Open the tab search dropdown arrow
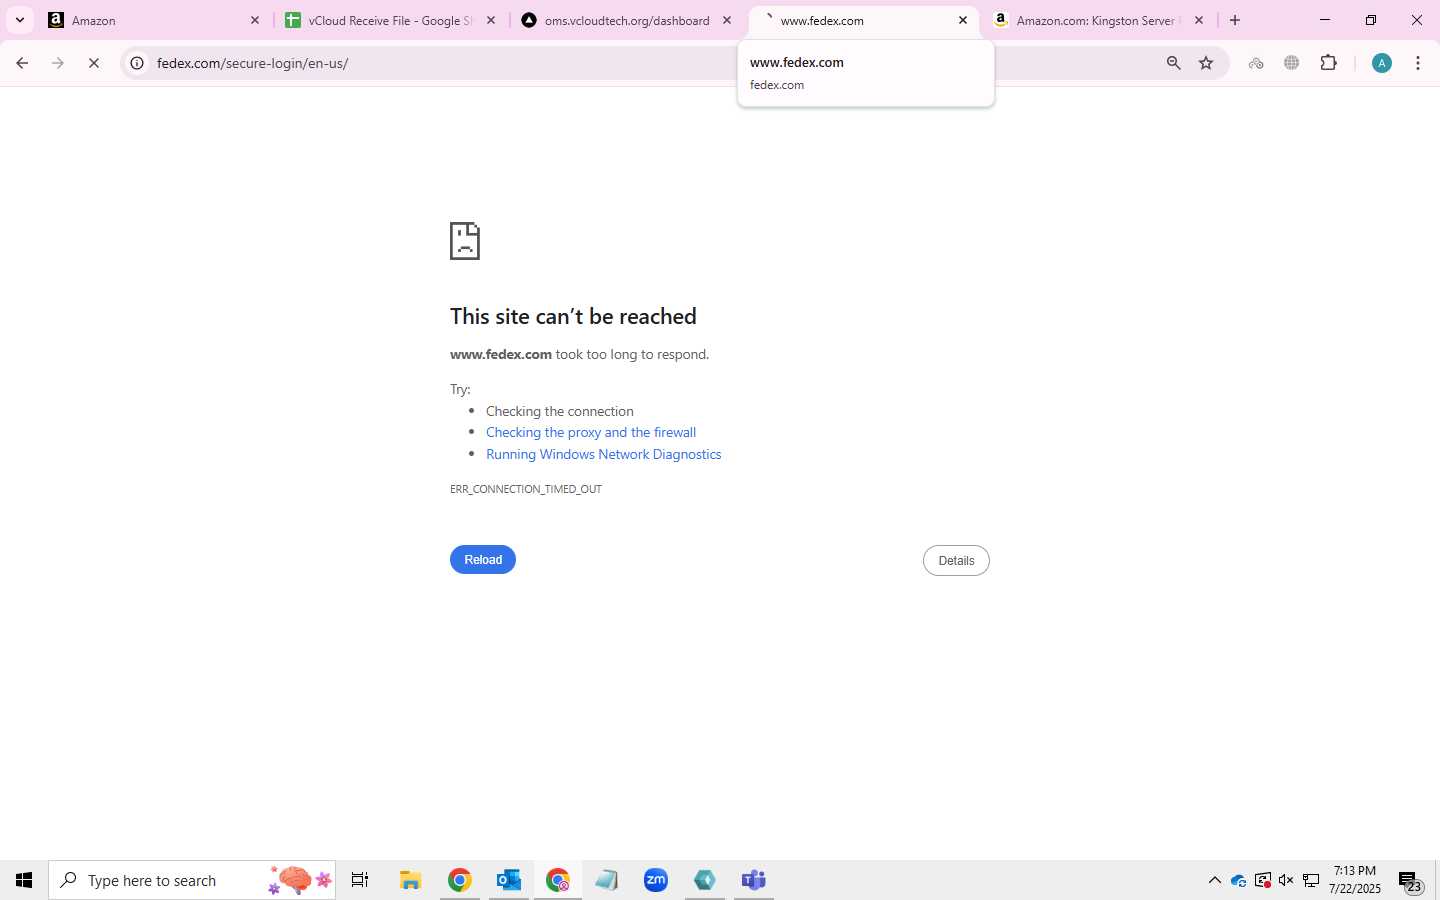1440x900 pixels. [19, 20]
